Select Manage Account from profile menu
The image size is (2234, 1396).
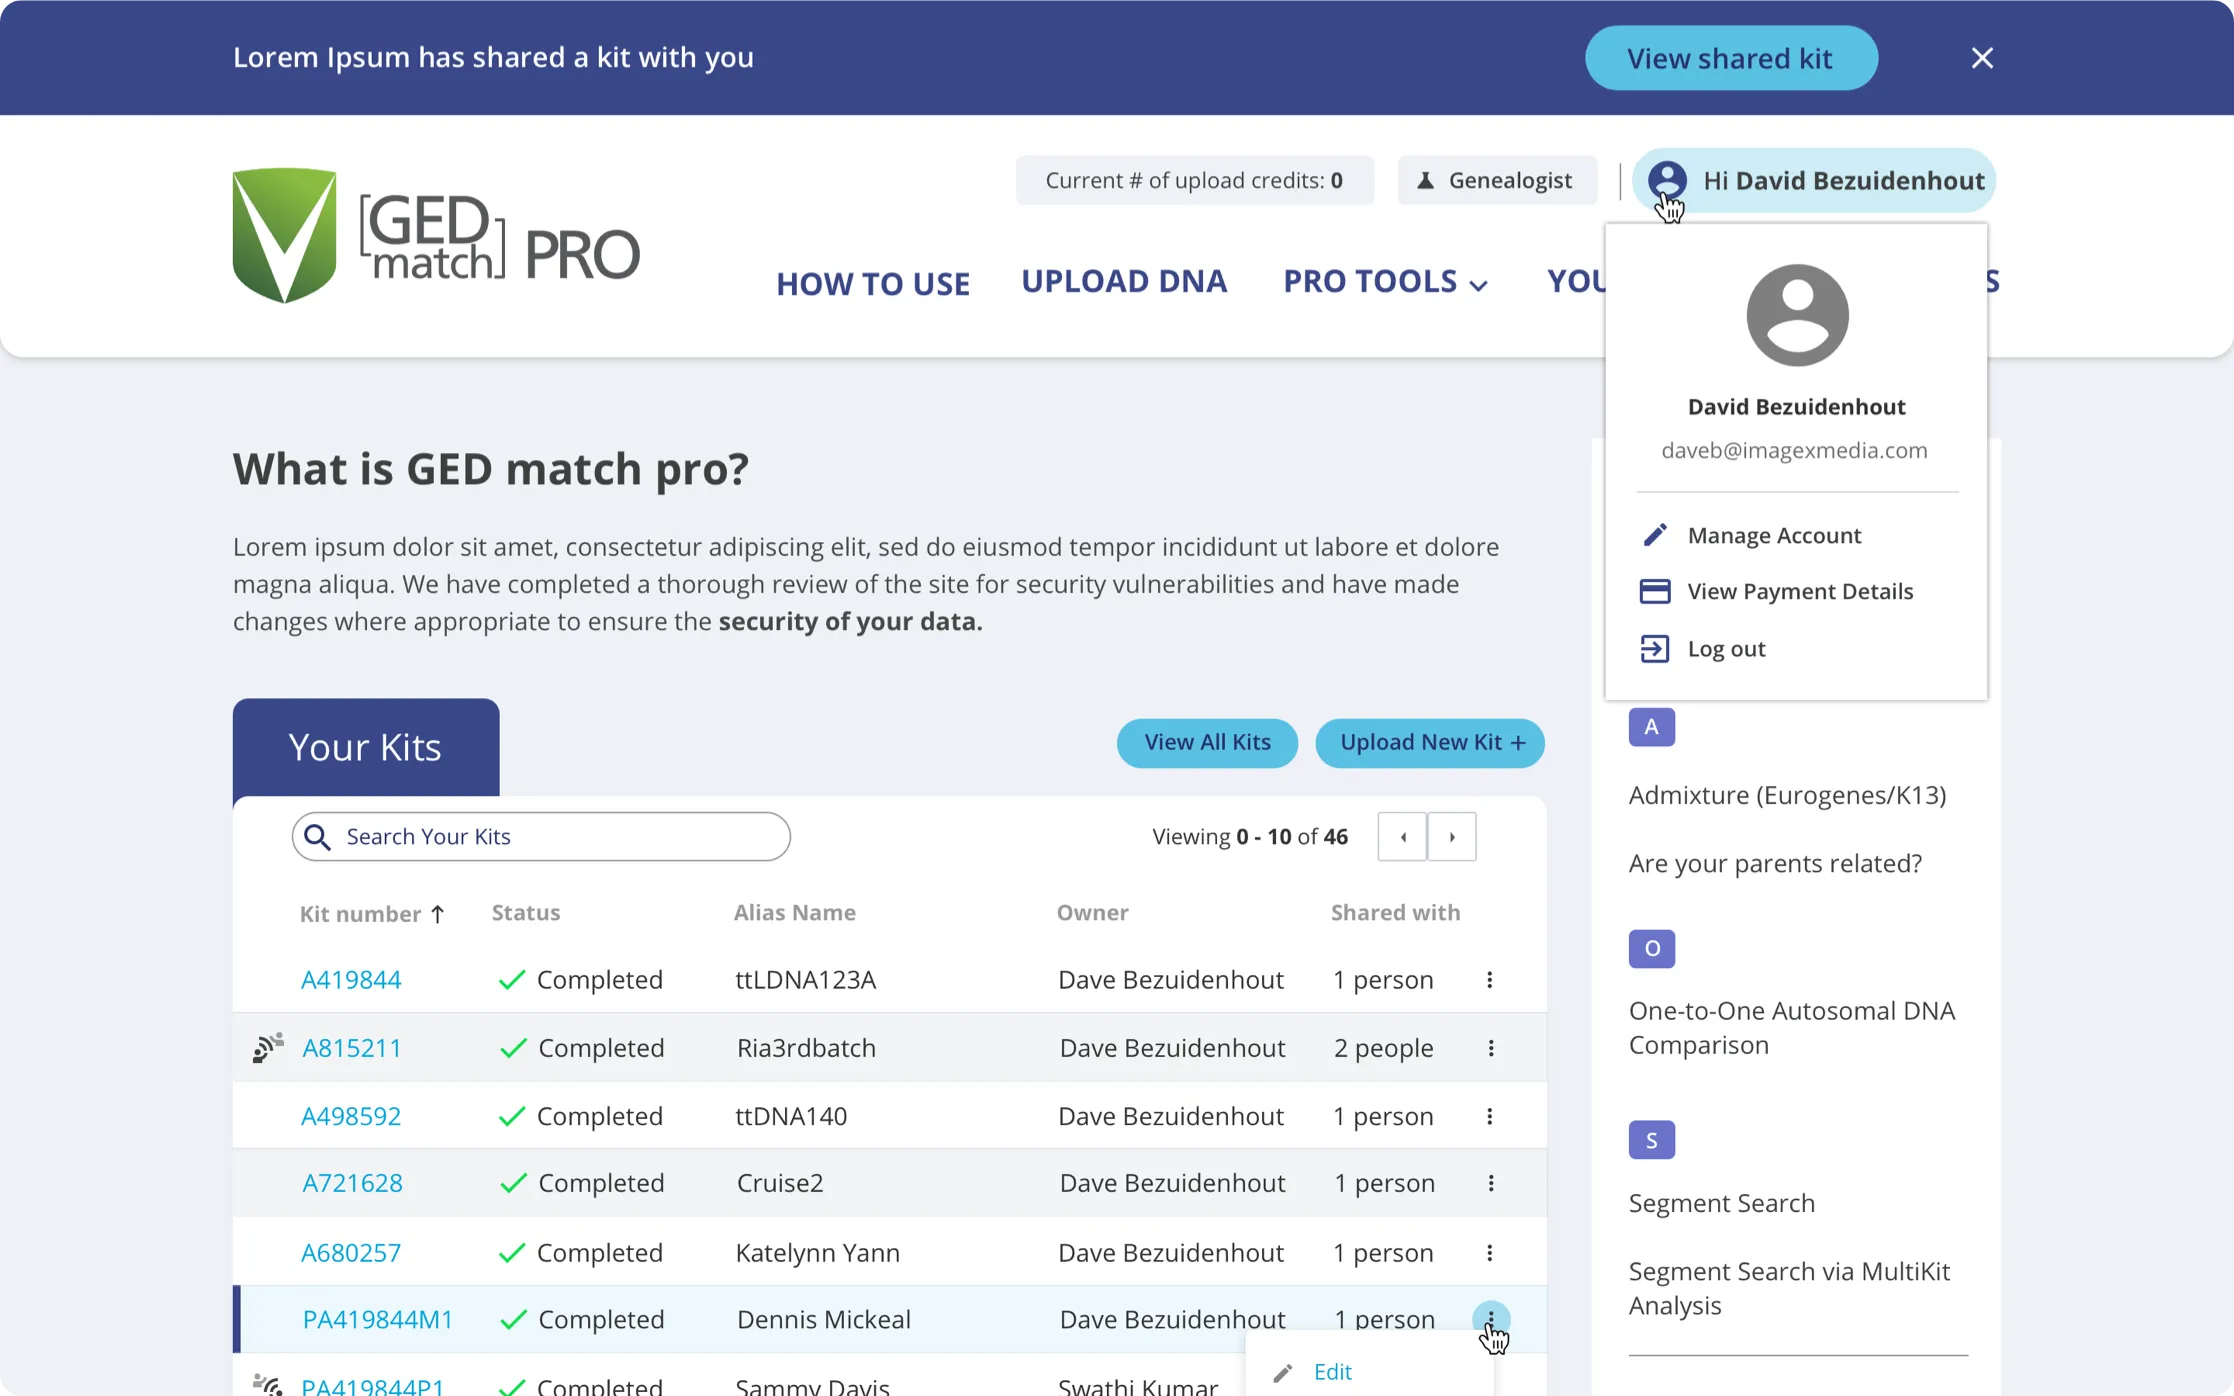(1774, 535)
